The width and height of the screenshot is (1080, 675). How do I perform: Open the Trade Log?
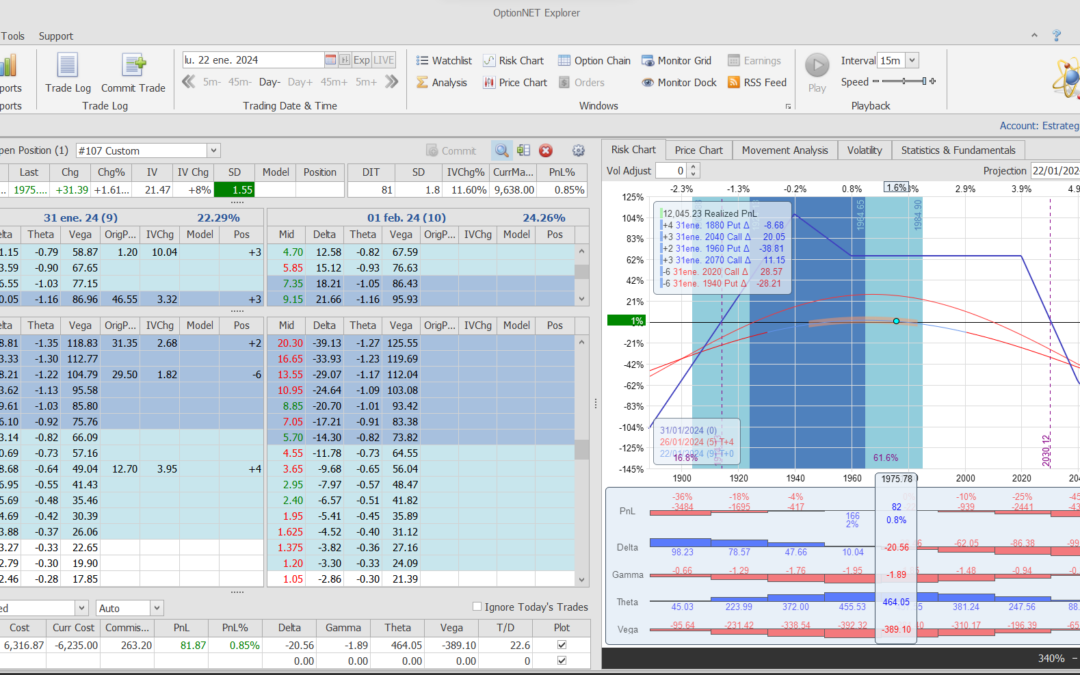67,72
